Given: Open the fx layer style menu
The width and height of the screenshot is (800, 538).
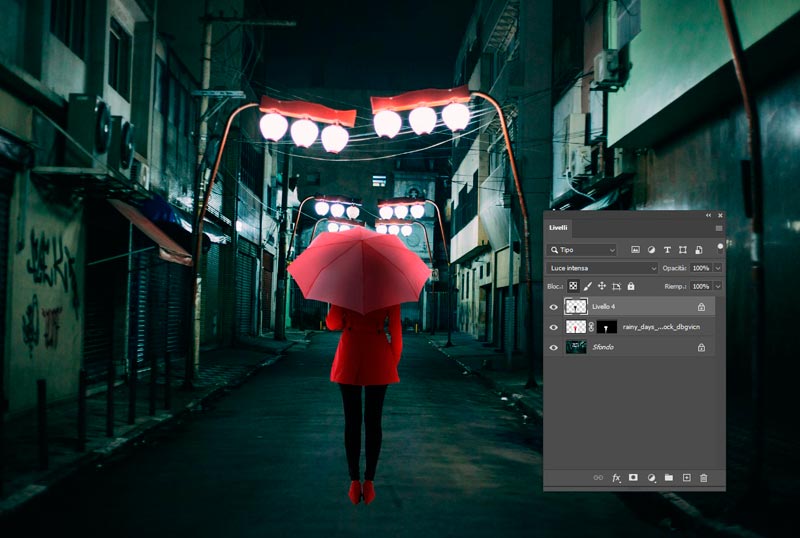Looking at the screenshot, I should click(616, 478).
